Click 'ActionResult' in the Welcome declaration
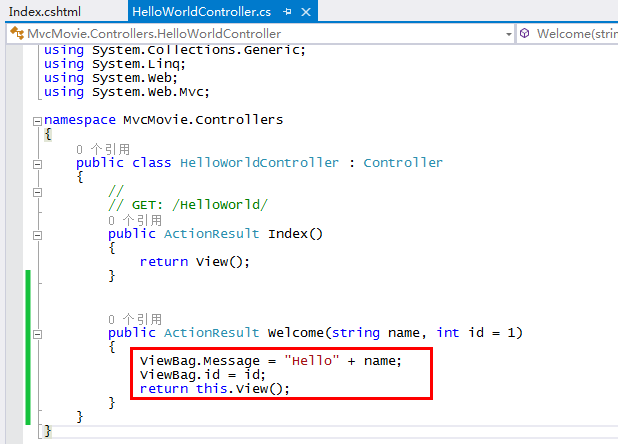 click(212, 333)
